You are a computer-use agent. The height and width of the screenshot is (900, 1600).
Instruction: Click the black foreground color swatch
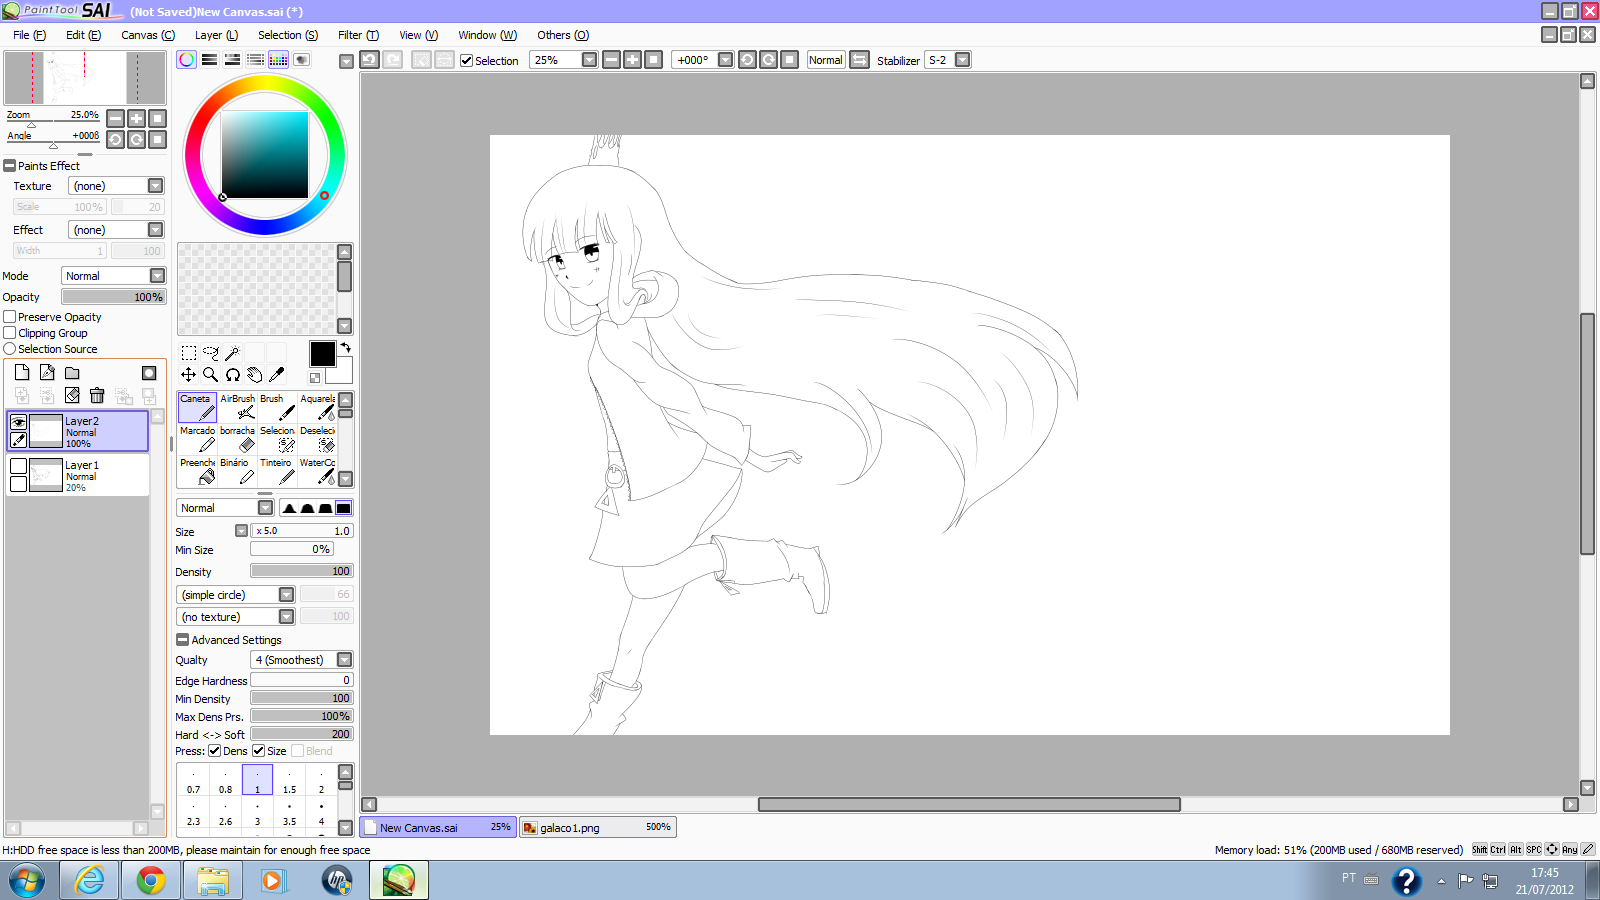pos(322,354)
